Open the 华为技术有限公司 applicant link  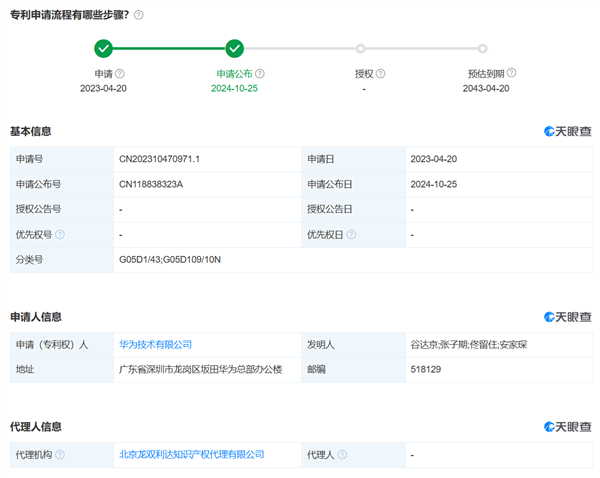click(x=155, y=345)
